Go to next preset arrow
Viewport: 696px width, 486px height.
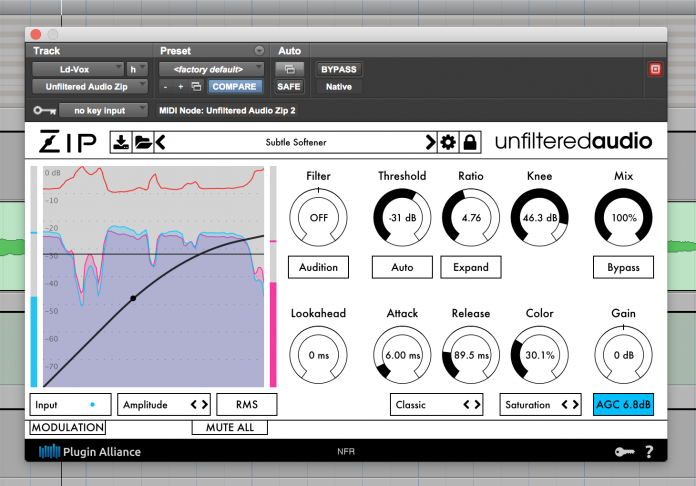(430, 142)
